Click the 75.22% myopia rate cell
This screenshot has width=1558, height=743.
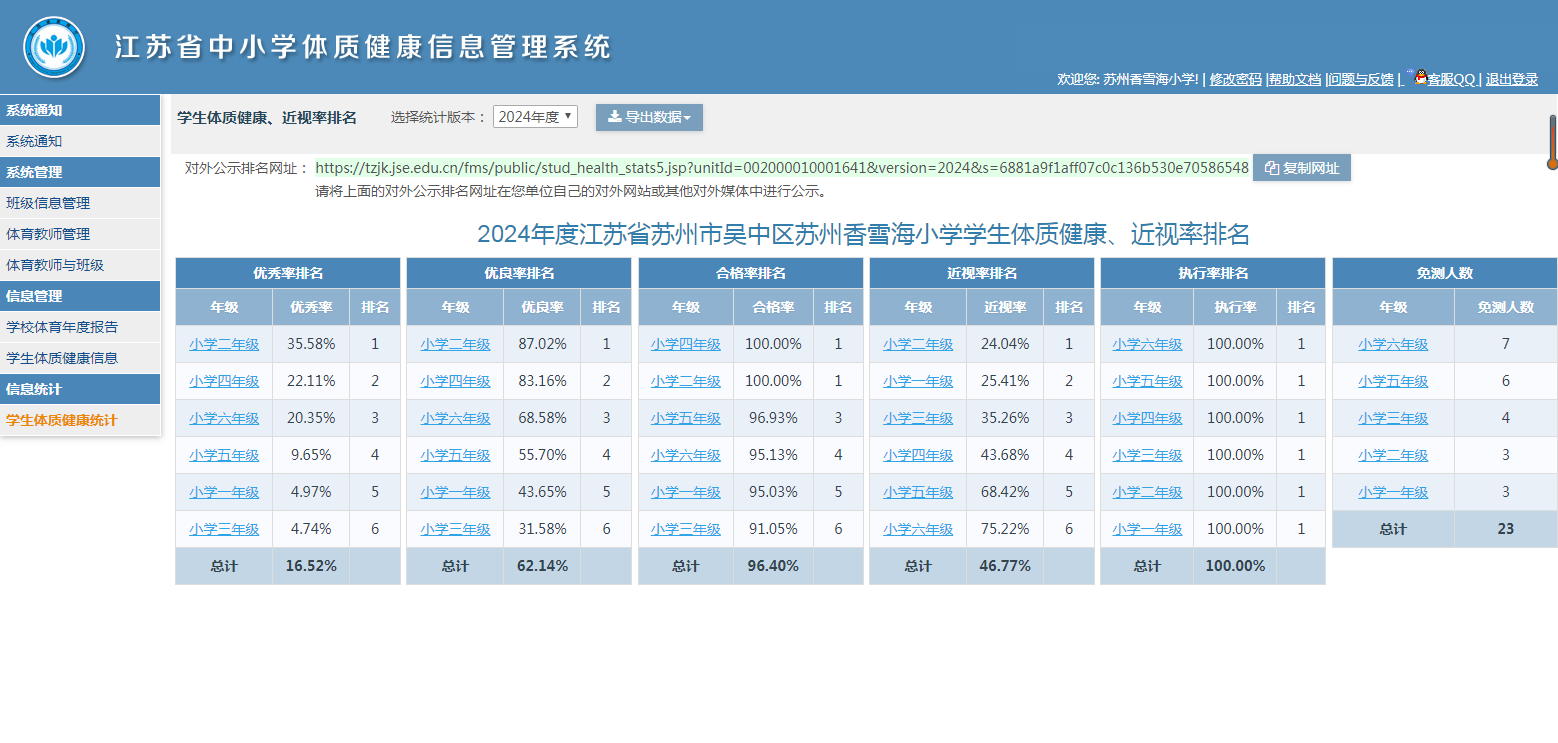1005,529
